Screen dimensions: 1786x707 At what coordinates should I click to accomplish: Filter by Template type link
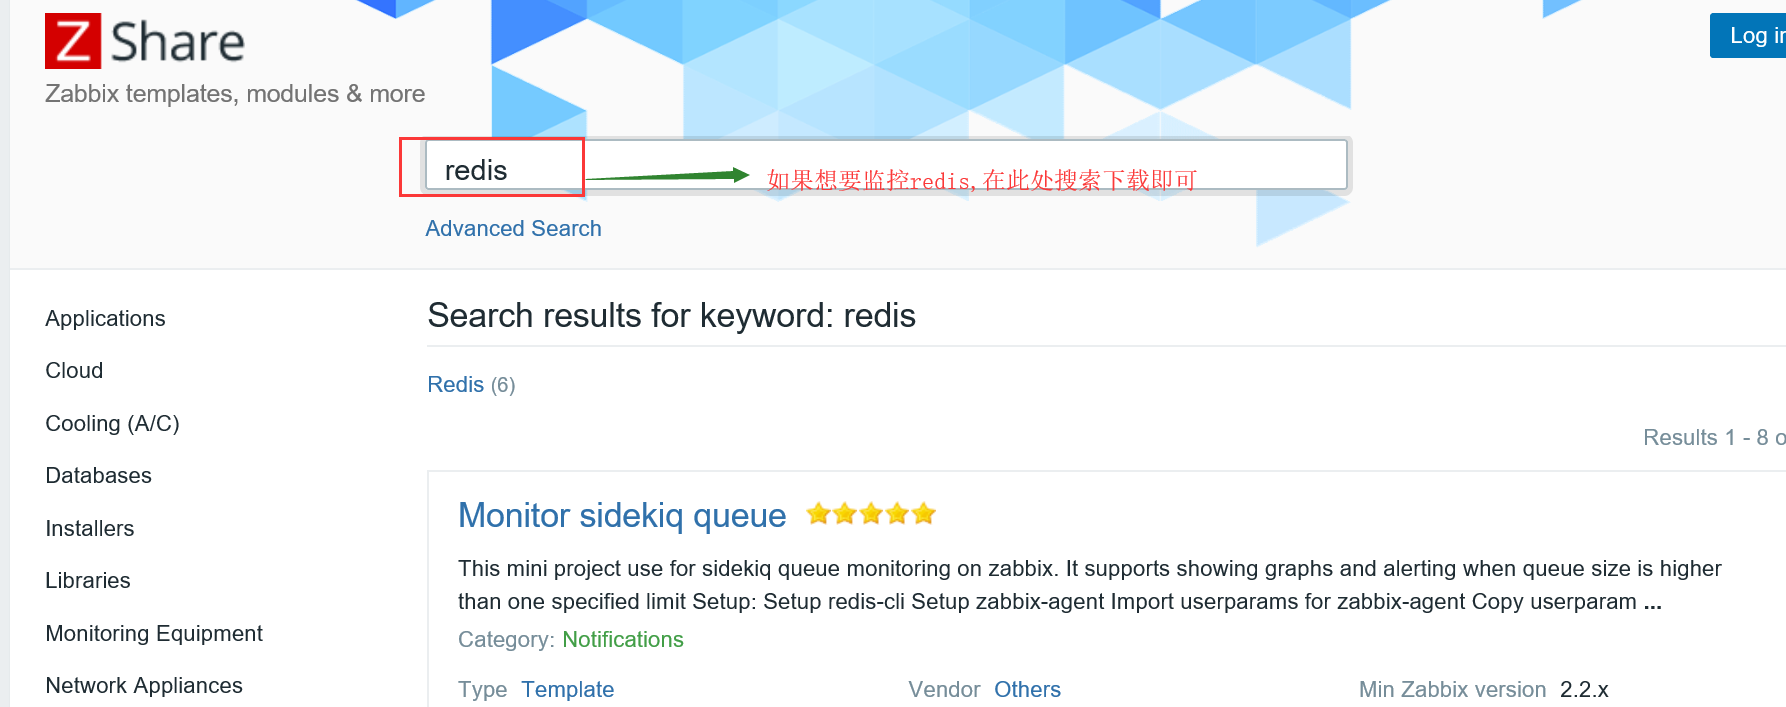pos(567,690)
